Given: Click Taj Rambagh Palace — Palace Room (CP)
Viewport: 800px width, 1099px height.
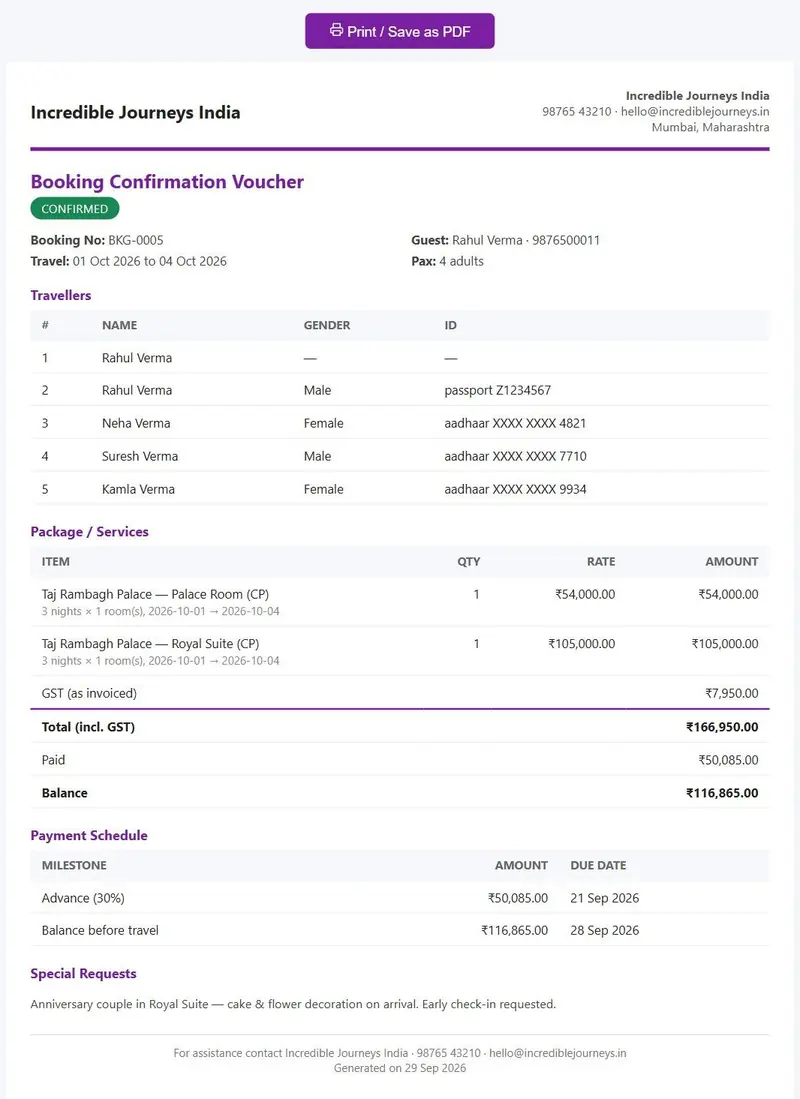Looking at the screenshot, I should tap(155, 594).
